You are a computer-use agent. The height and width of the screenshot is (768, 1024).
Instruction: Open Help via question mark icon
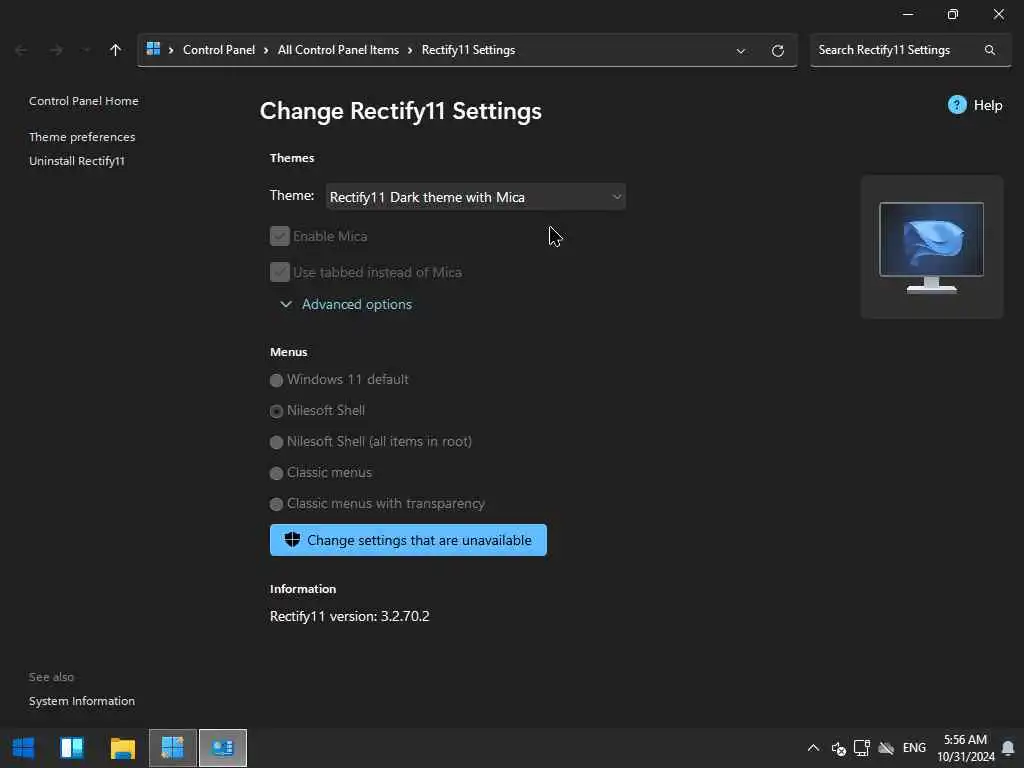(x=957, y=104)
